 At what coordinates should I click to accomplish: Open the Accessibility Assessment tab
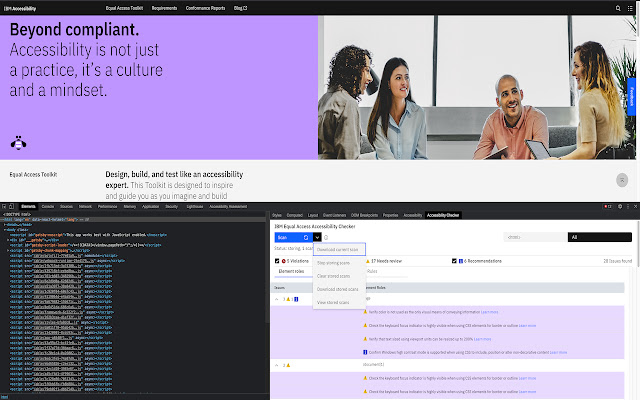(x=228, y=207)
